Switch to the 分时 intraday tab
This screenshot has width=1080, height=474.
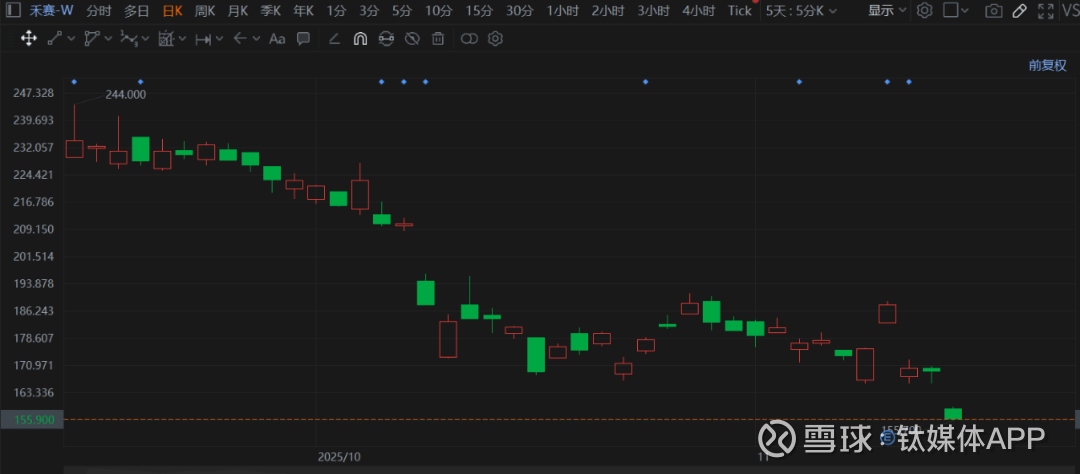99,10
